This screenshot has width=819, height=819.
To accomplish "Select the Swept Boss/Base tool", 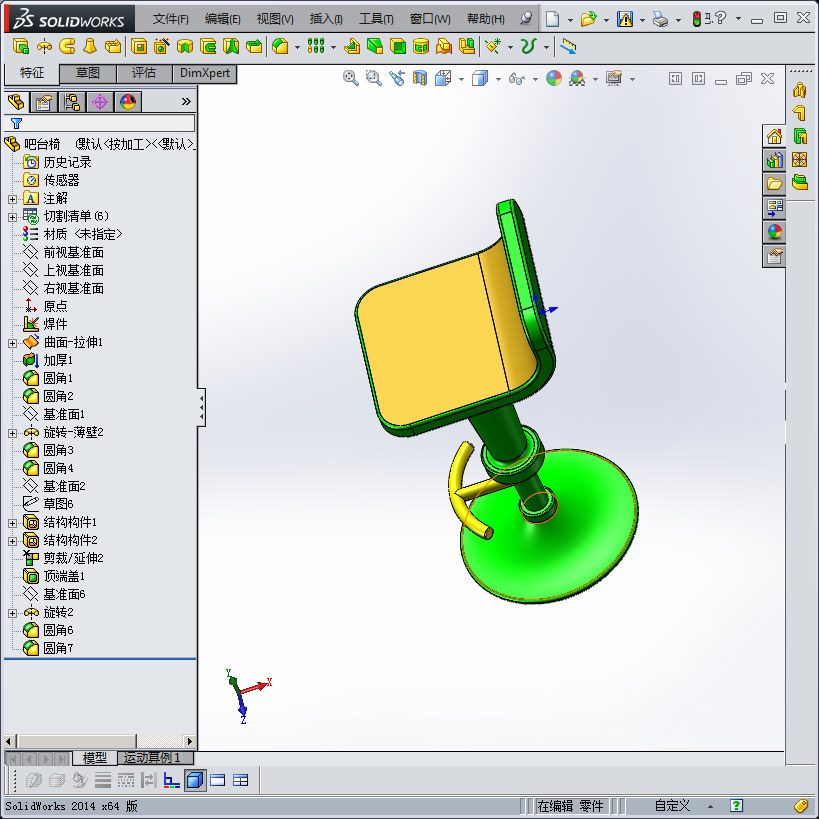I will coord(67,46).
